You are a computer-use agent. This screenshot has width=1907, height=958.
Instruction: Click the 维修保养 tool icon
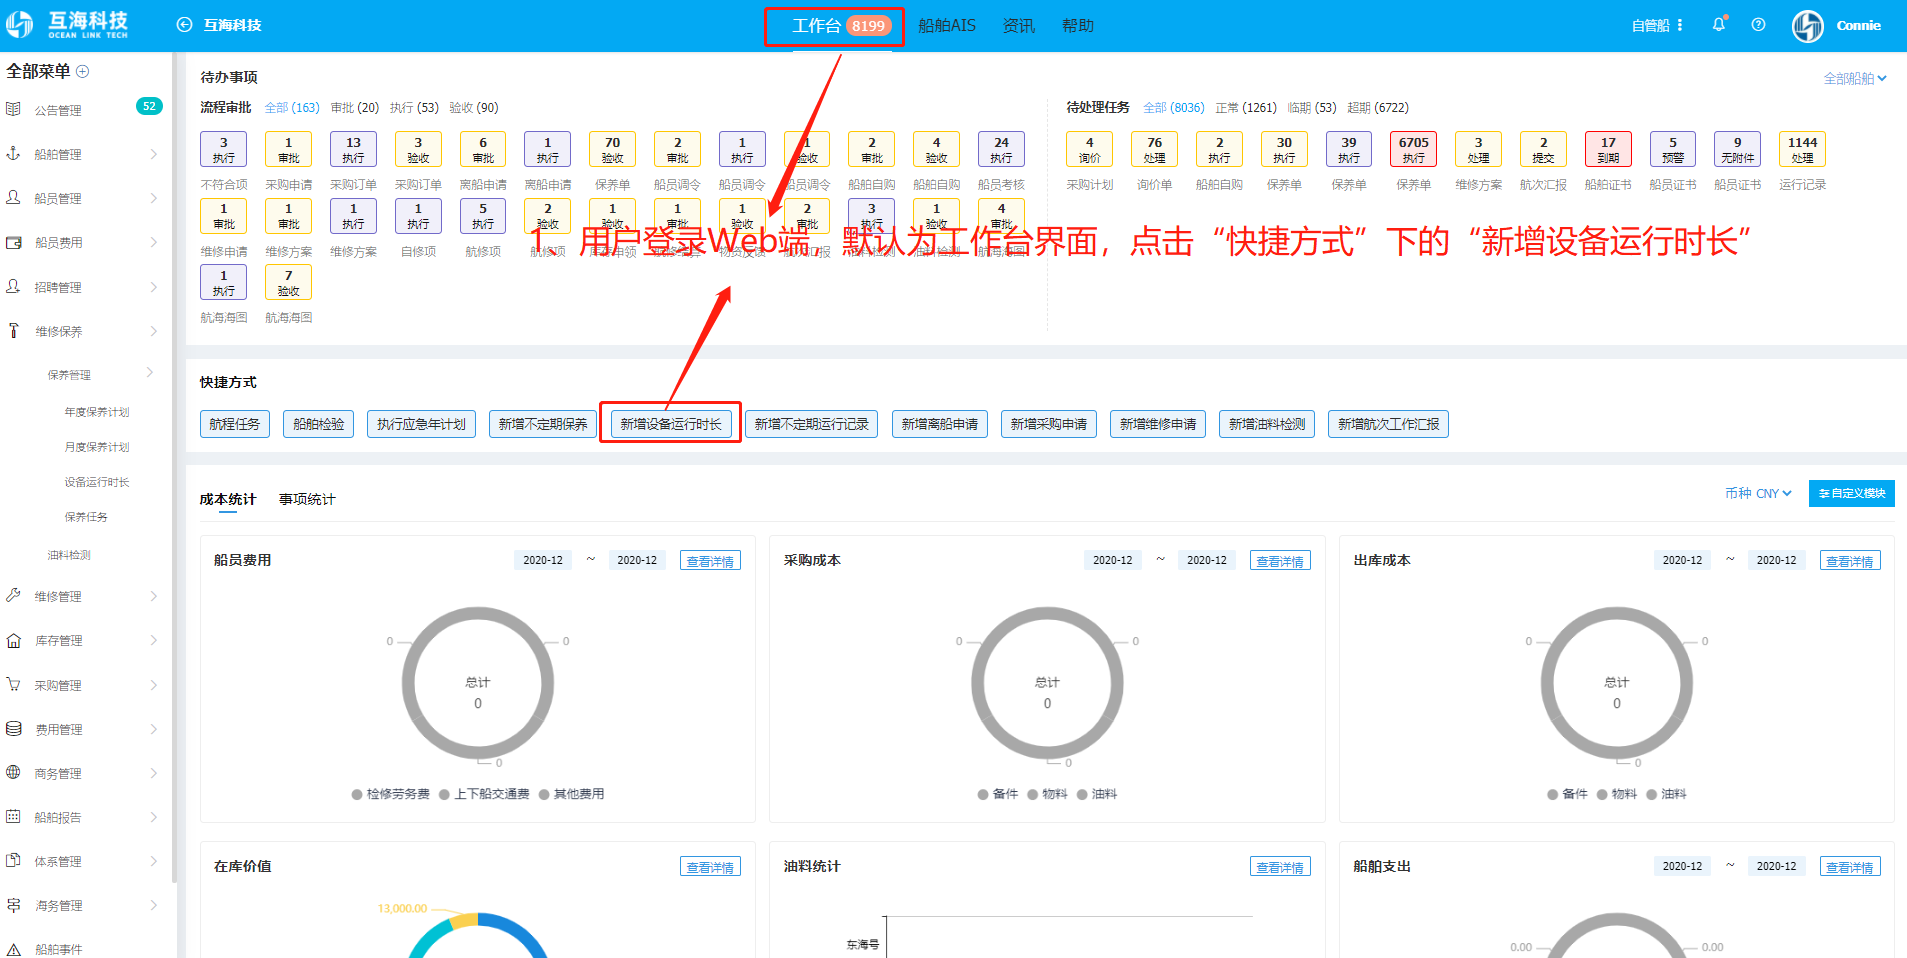(x=14, y=331)
